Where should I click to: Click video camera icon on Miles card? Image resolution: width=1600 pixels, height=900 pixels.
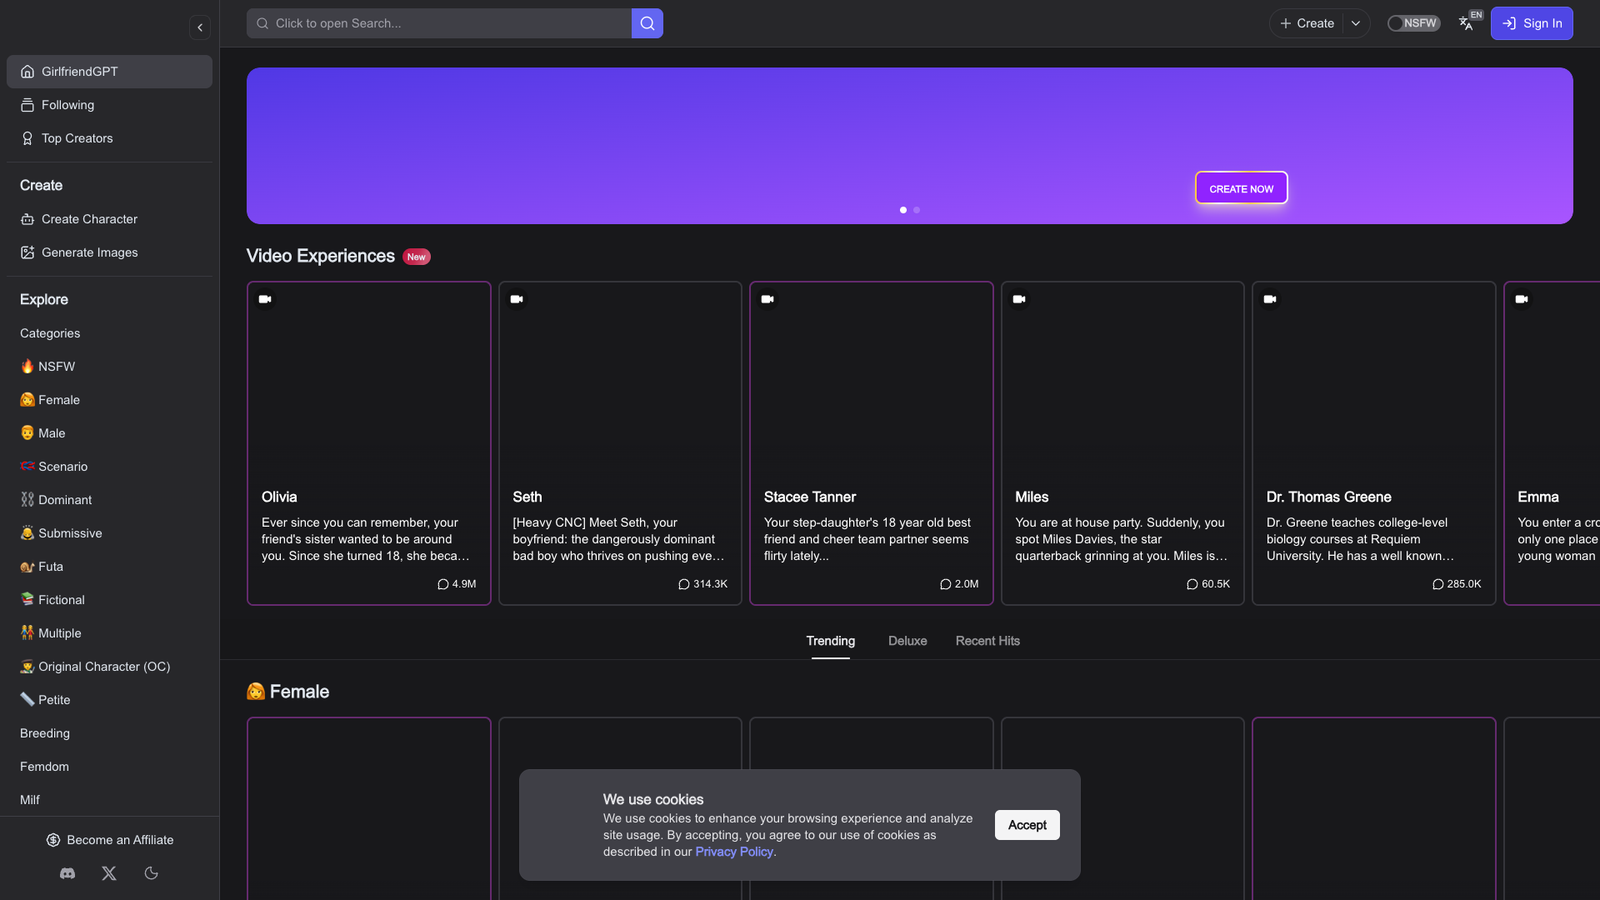pyautogui.click(x=1019, y=299)
